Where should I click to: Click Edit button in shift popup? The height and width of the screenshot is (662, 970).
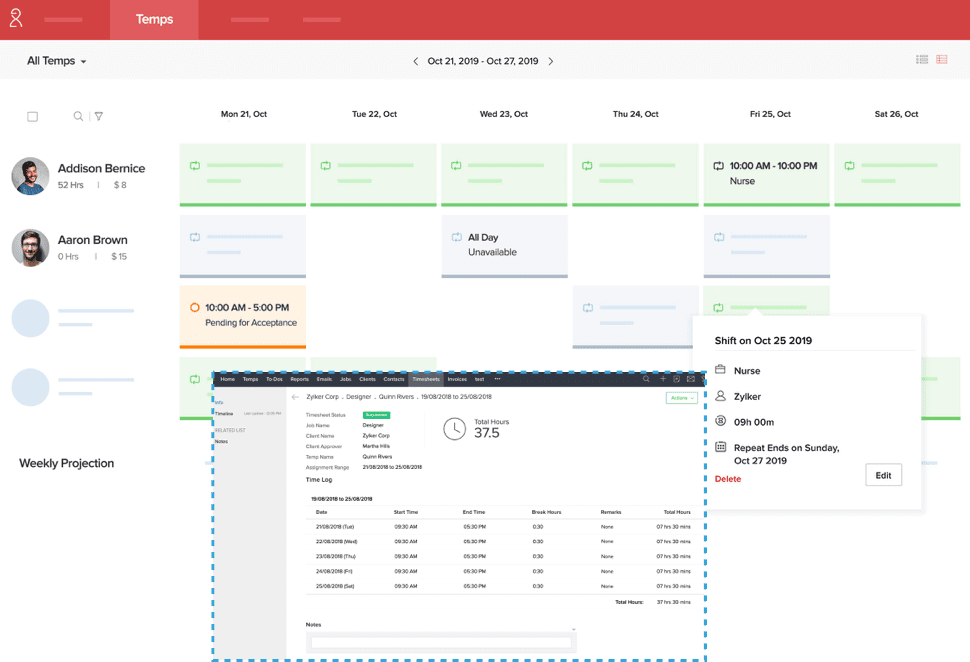click(x=883, y=475)
